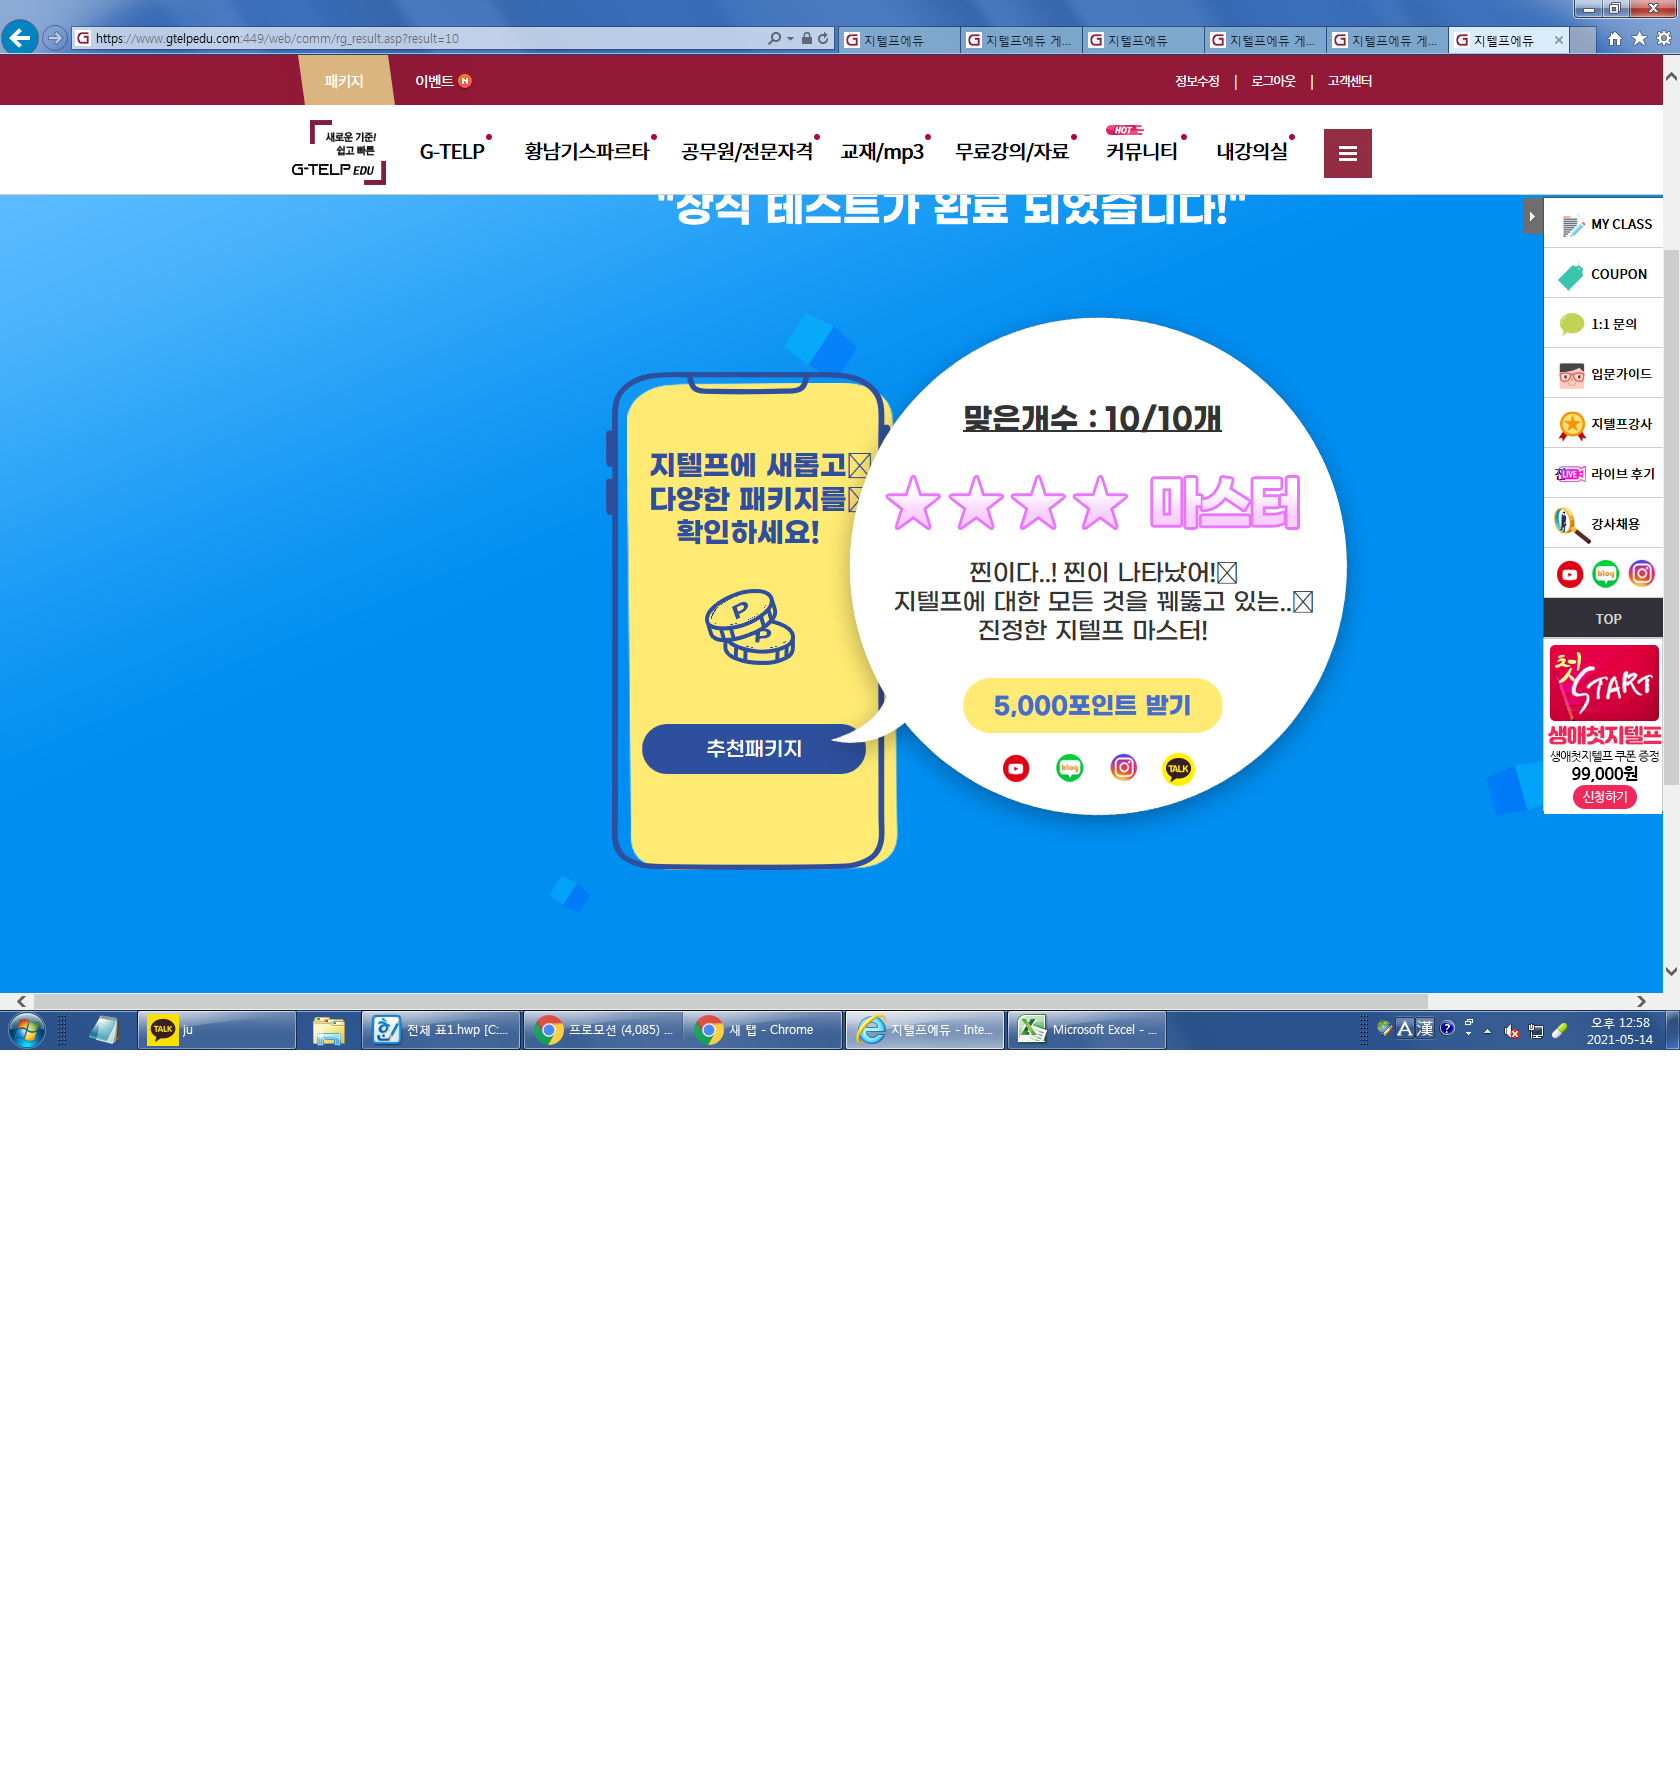Click the browser Back arrow button
The width and height of the screenshot is (1680, 1772).
click(x=20, y=38)
